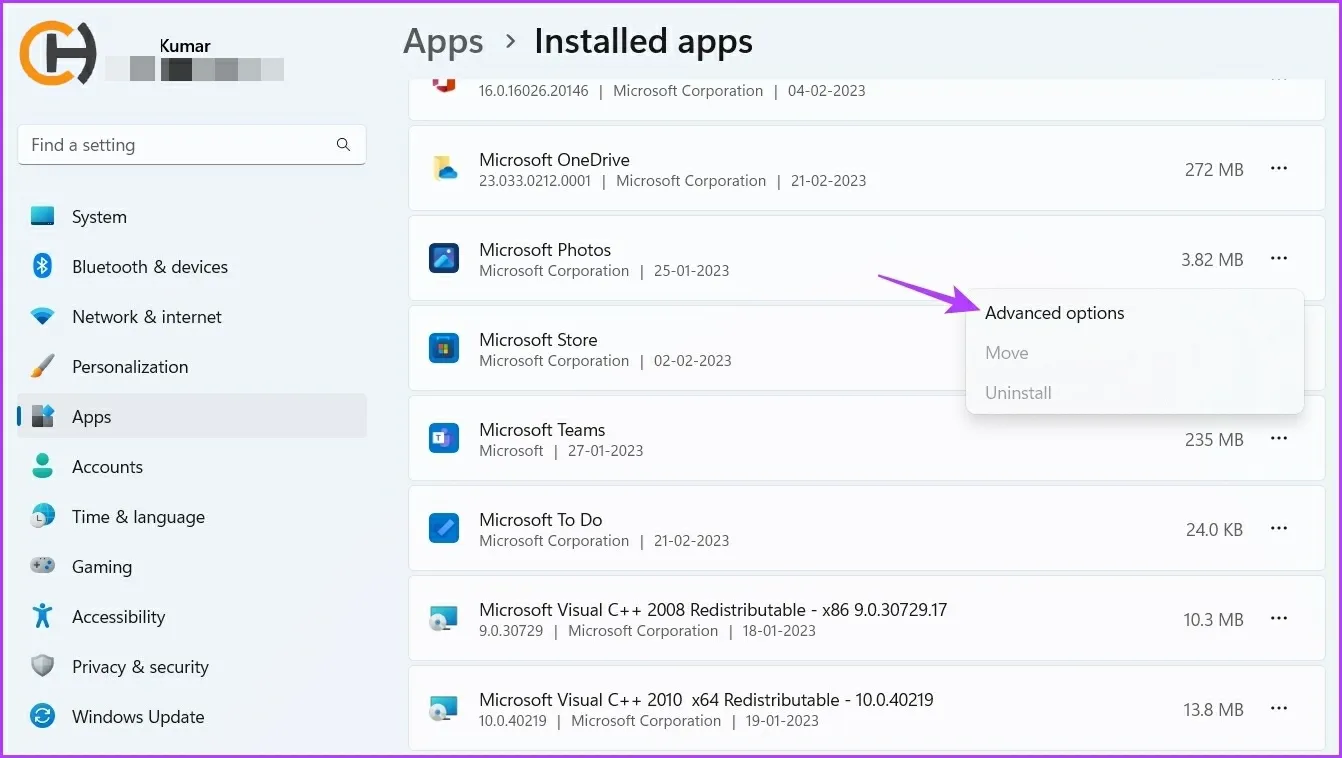Go back to Apps via the breadcrumb
The height and width of the screenshot is (758, 1342).
[x=443, y=42]
